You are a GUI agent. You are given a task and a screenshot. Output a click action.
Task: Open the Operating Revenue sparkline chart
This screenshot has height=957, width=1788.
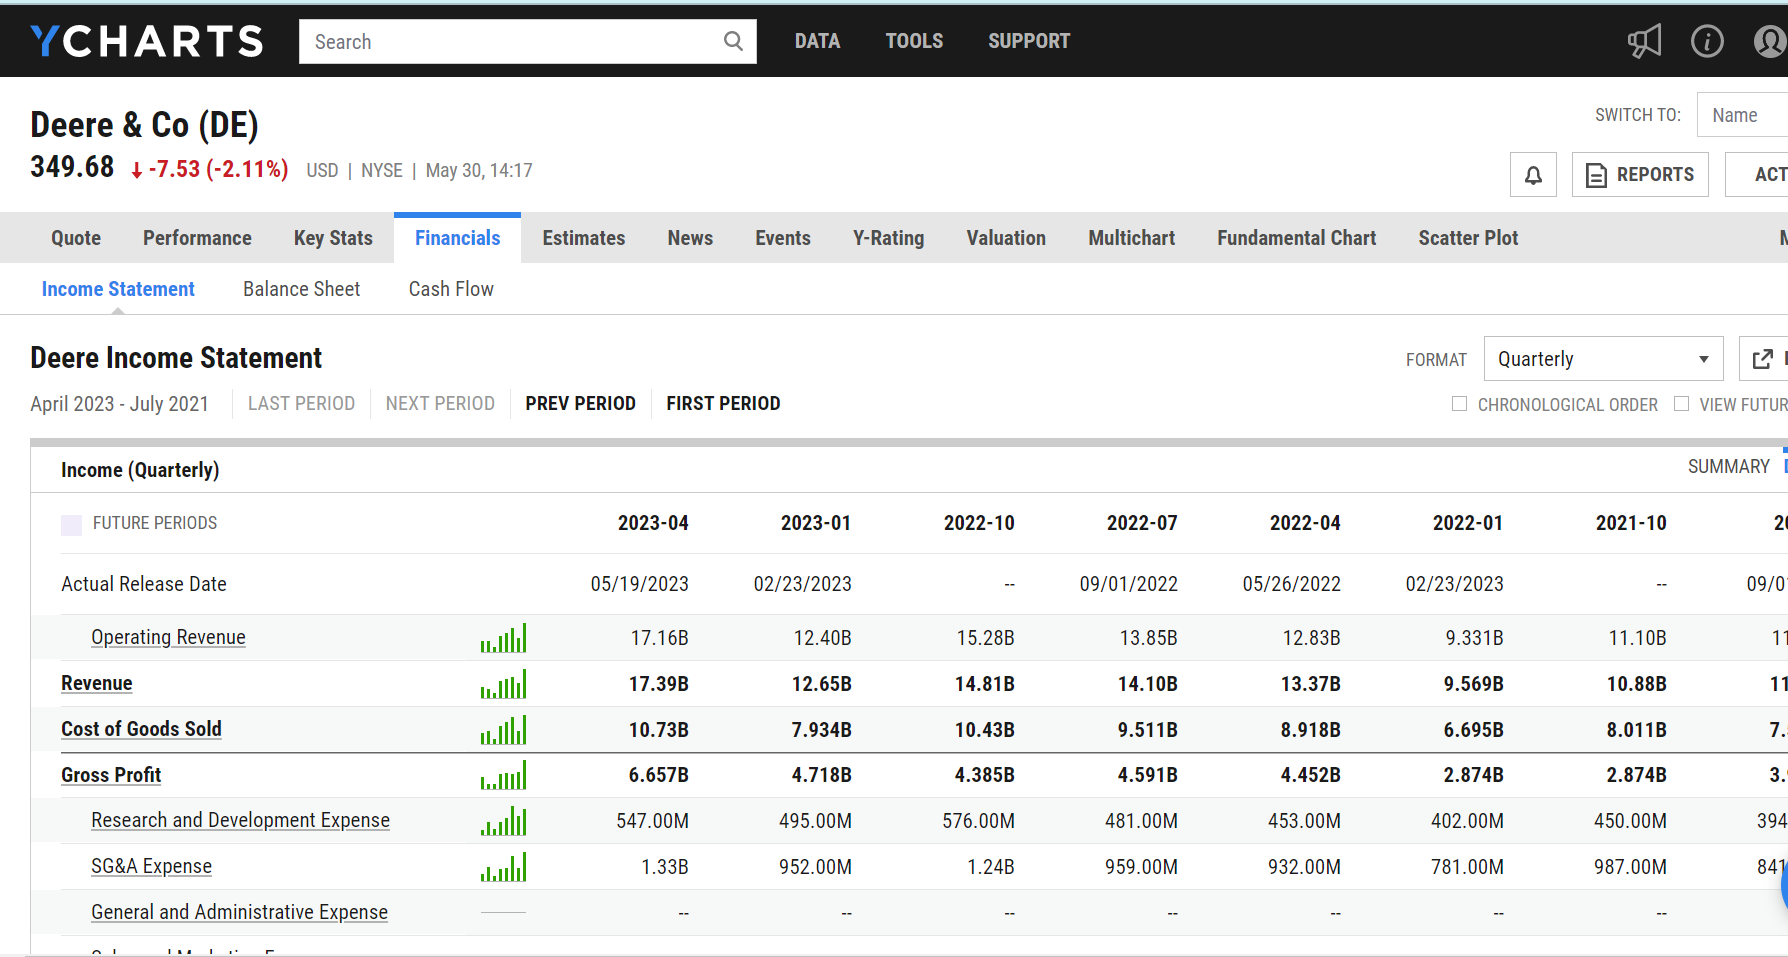503,638
